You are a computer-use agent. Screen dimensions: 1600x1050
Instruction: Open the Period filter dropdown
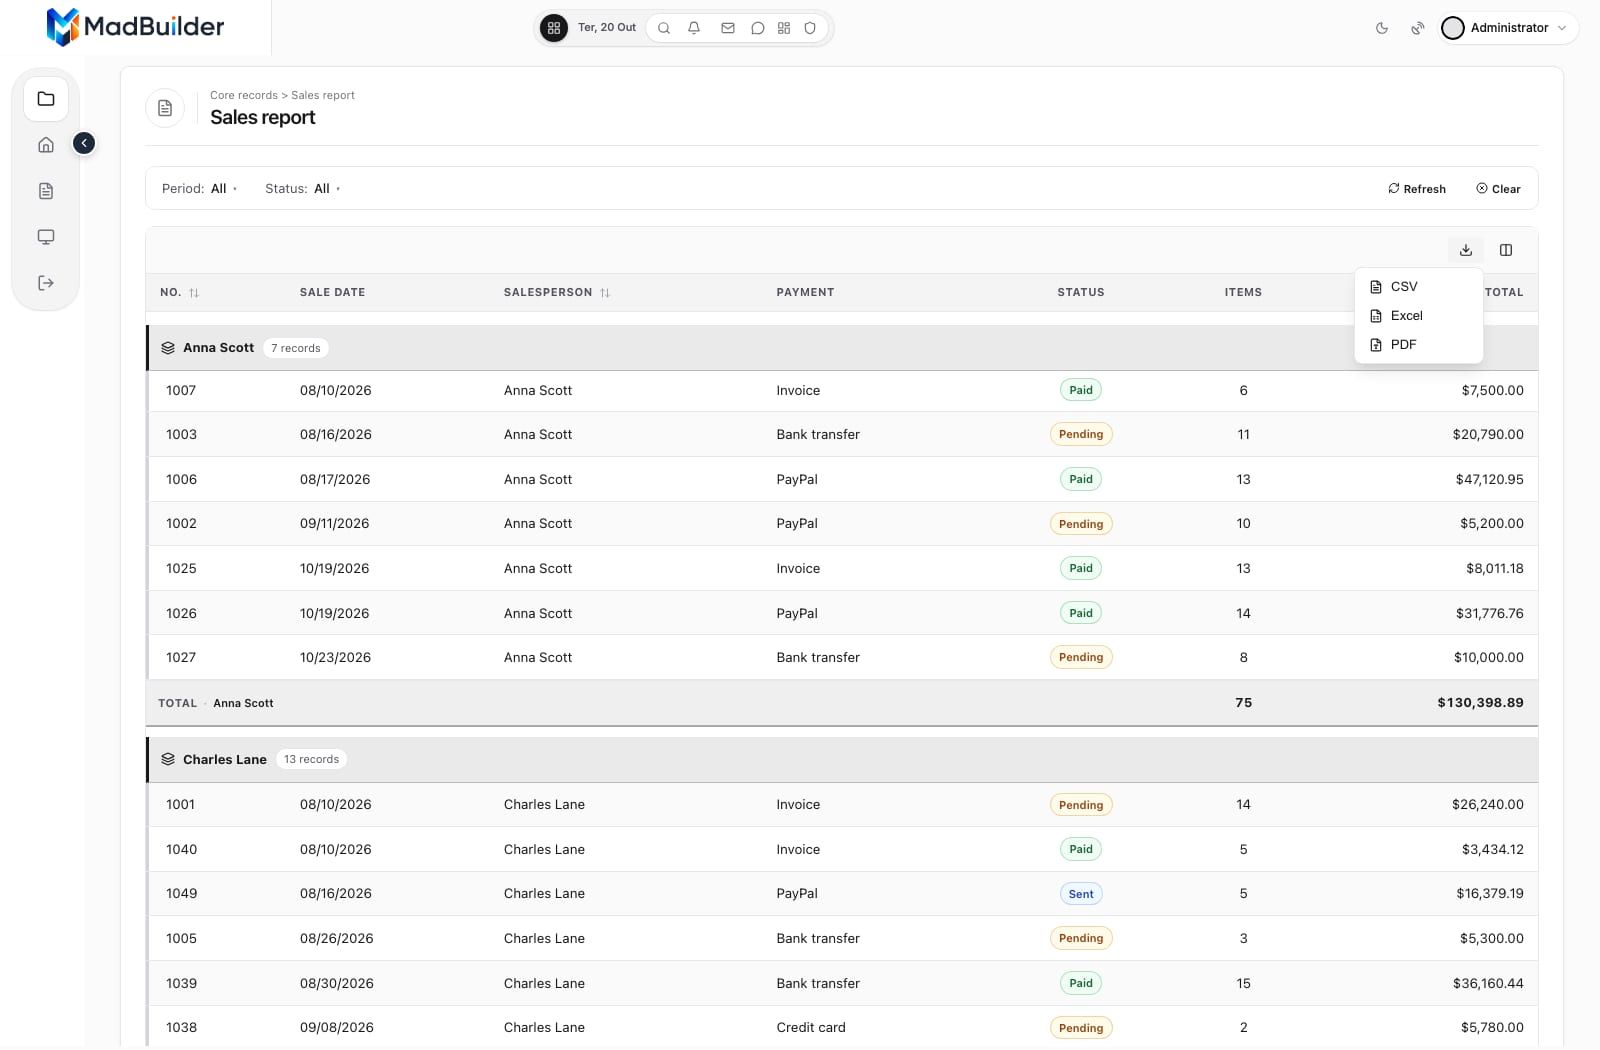(x=200, y=188)
